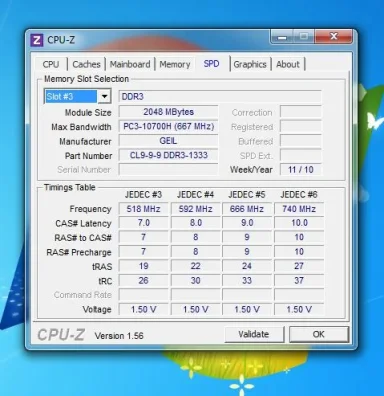The height and width of the screenshot is (396, 384).
Task: Click the tRC value 33
Action: pos(247,281)
